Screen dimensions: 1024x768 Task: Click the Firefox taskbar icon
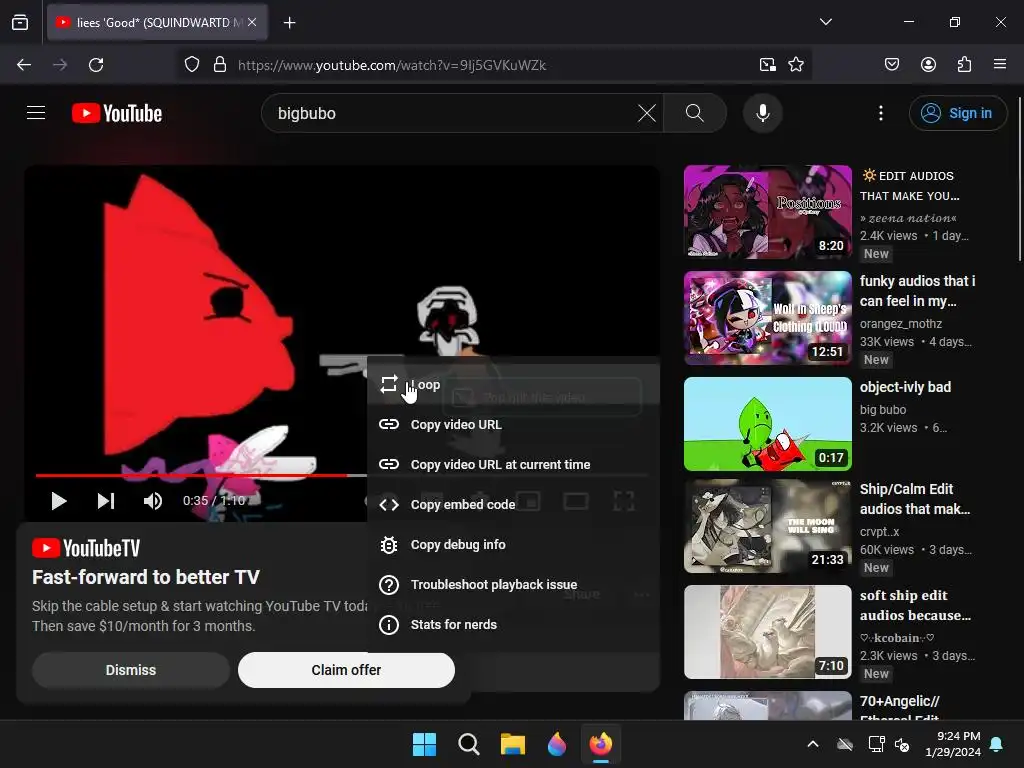pyautogui.click(x=600, y=744)
